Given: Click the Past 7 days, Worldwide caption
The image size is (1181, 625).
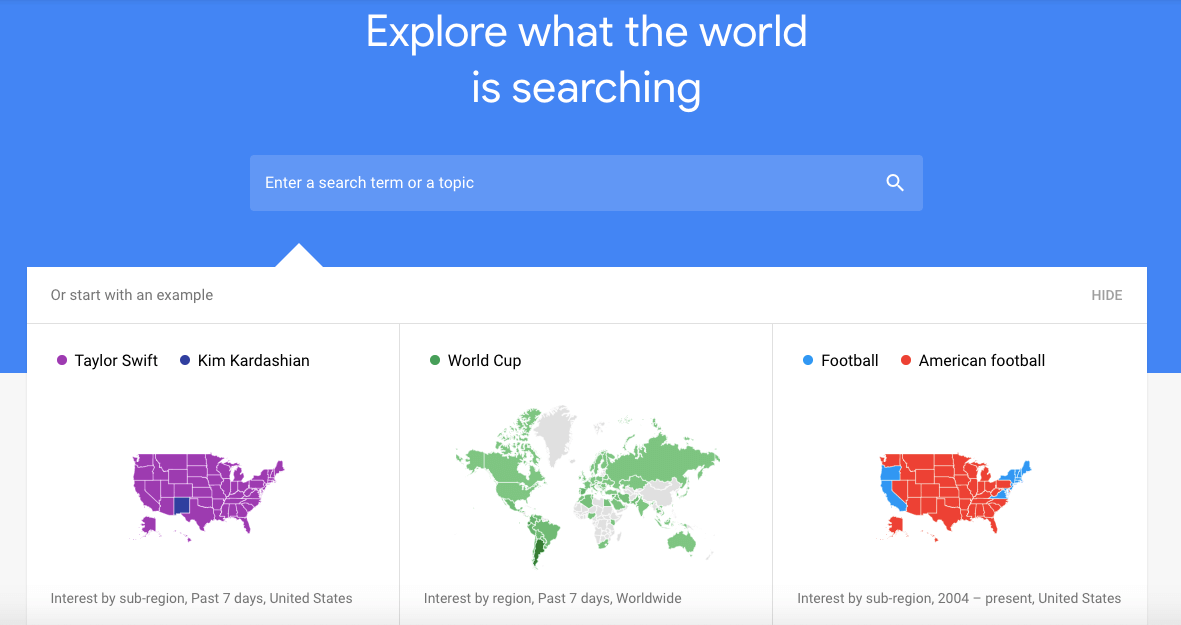Looking at the screenshot, I should (x=552, y=598).
